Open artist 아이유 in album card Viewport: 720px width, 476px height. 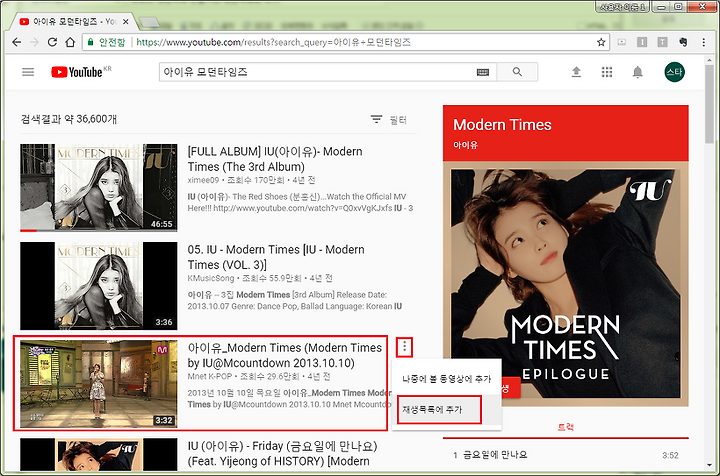(465, 145)
